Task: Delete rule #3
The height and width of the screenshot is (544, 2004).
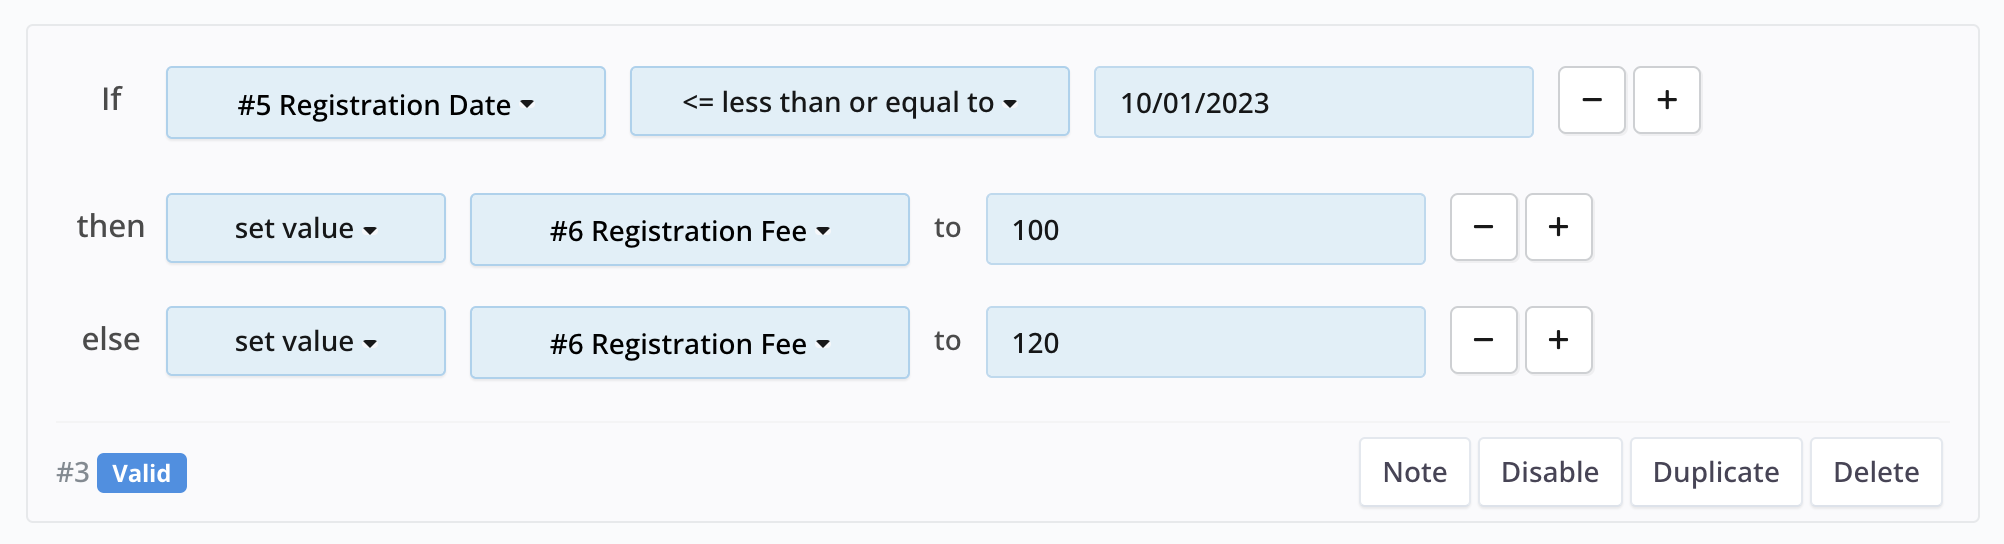Action: click(1875, 472)
